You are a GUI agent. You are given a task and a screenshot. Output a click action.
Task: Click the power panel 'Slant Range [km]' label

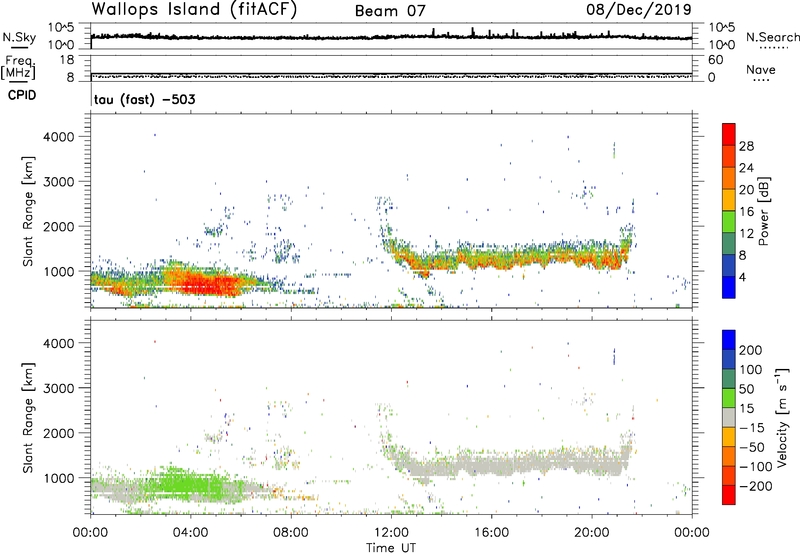click(28, 211)
